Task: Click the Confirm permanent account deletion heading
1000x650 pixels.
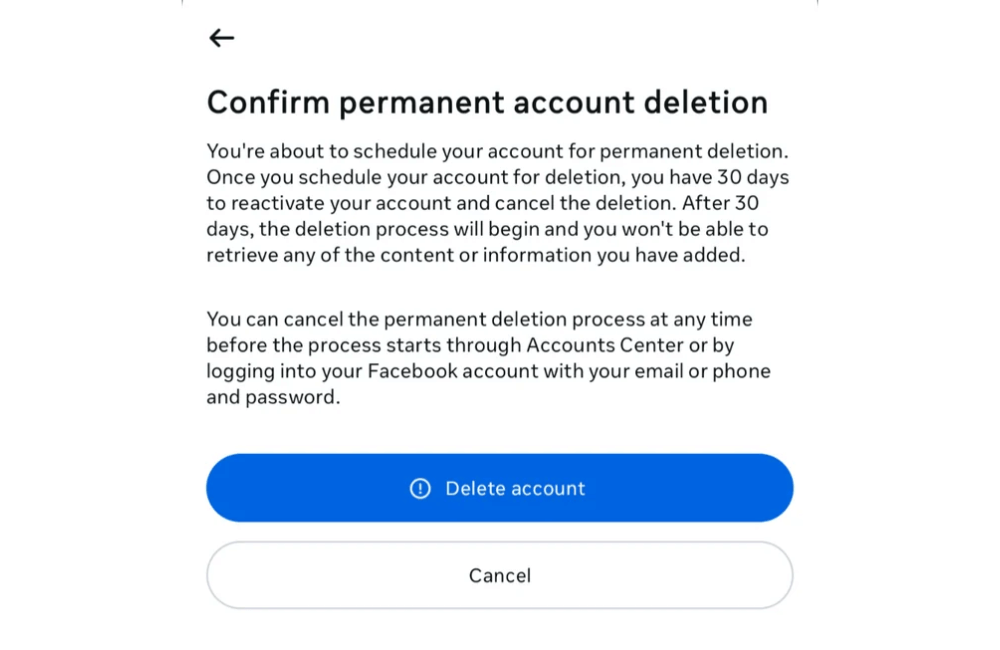Action: [487, 101]
